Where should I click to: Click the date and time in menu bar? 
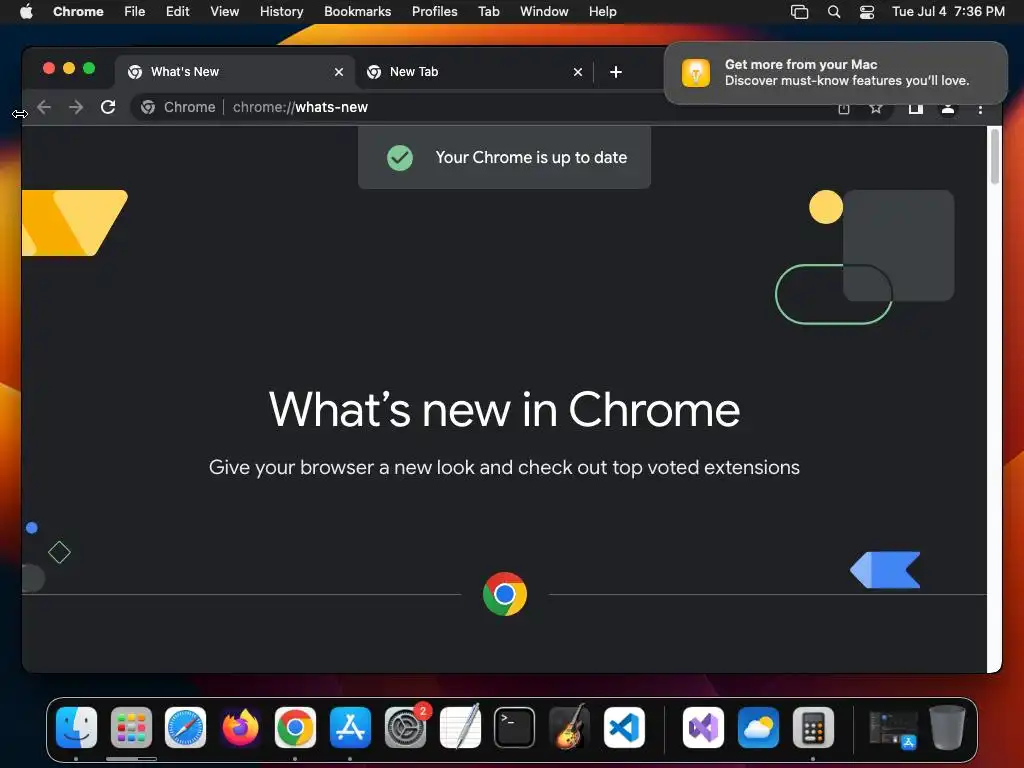click(x=948, y=12)
